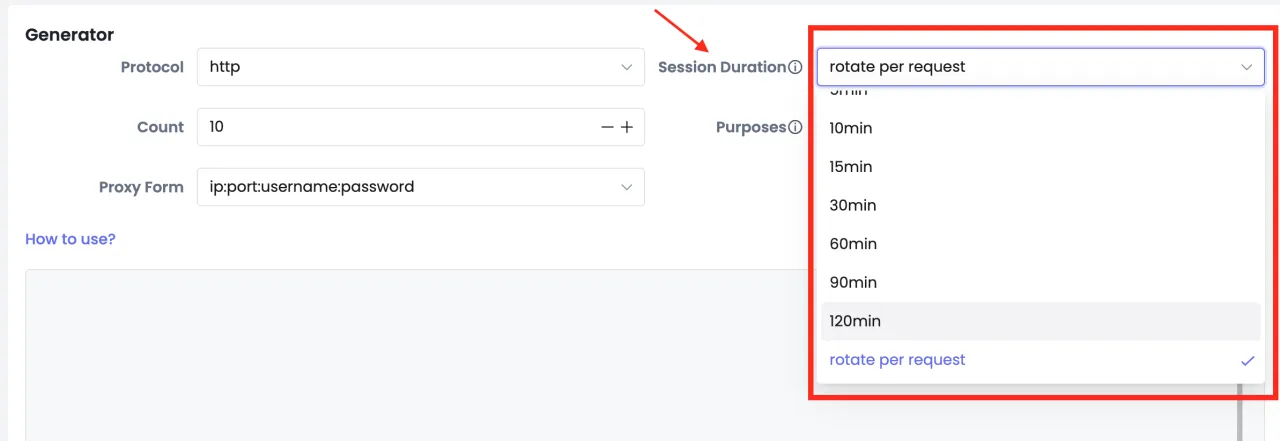This screenshot has width=1280, height=441.
Task: Pick the 30min option
Action: tap(853, 205)
